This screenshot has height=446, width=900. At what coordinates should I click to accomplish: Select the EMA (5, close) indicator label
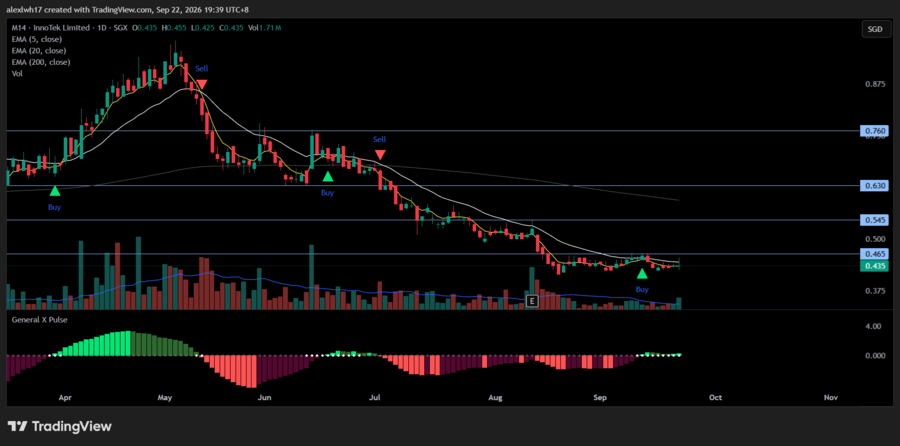point(37,39)
